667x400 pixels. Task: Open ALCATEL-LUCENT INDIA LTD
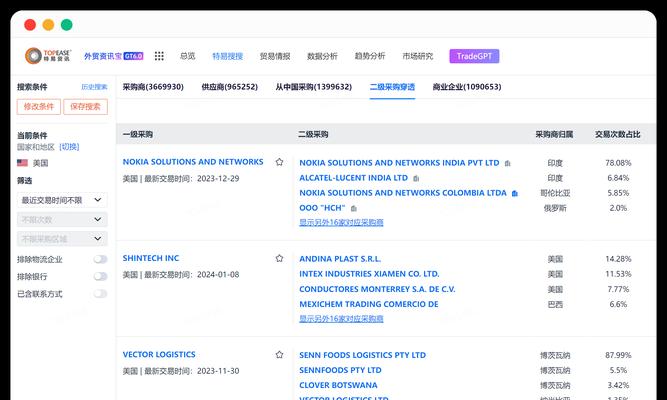(353, 178)
